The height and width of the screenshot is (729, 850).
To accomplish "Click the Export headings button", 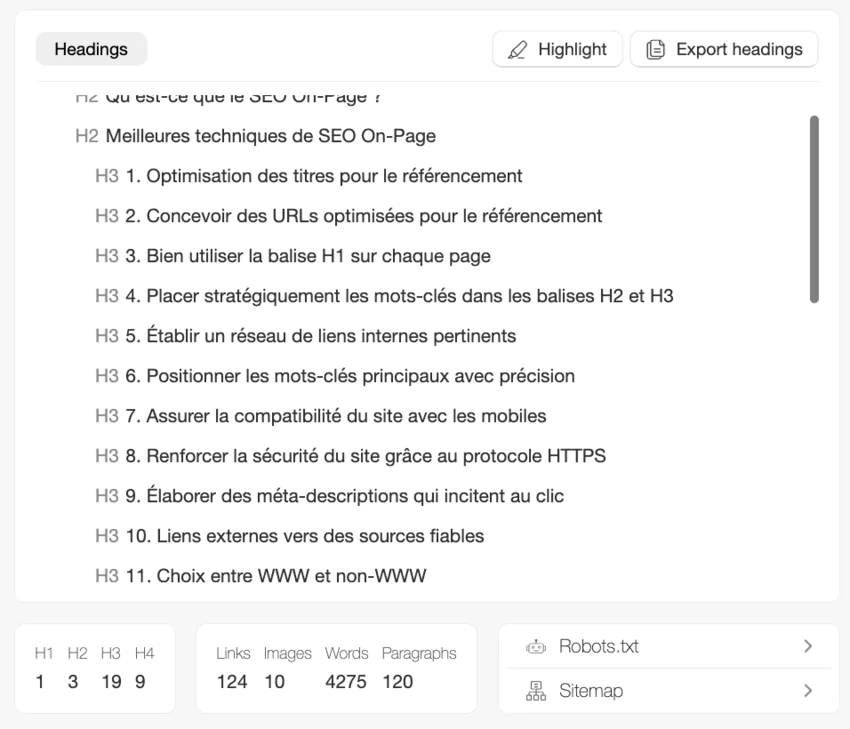I will tap(723, 50).
